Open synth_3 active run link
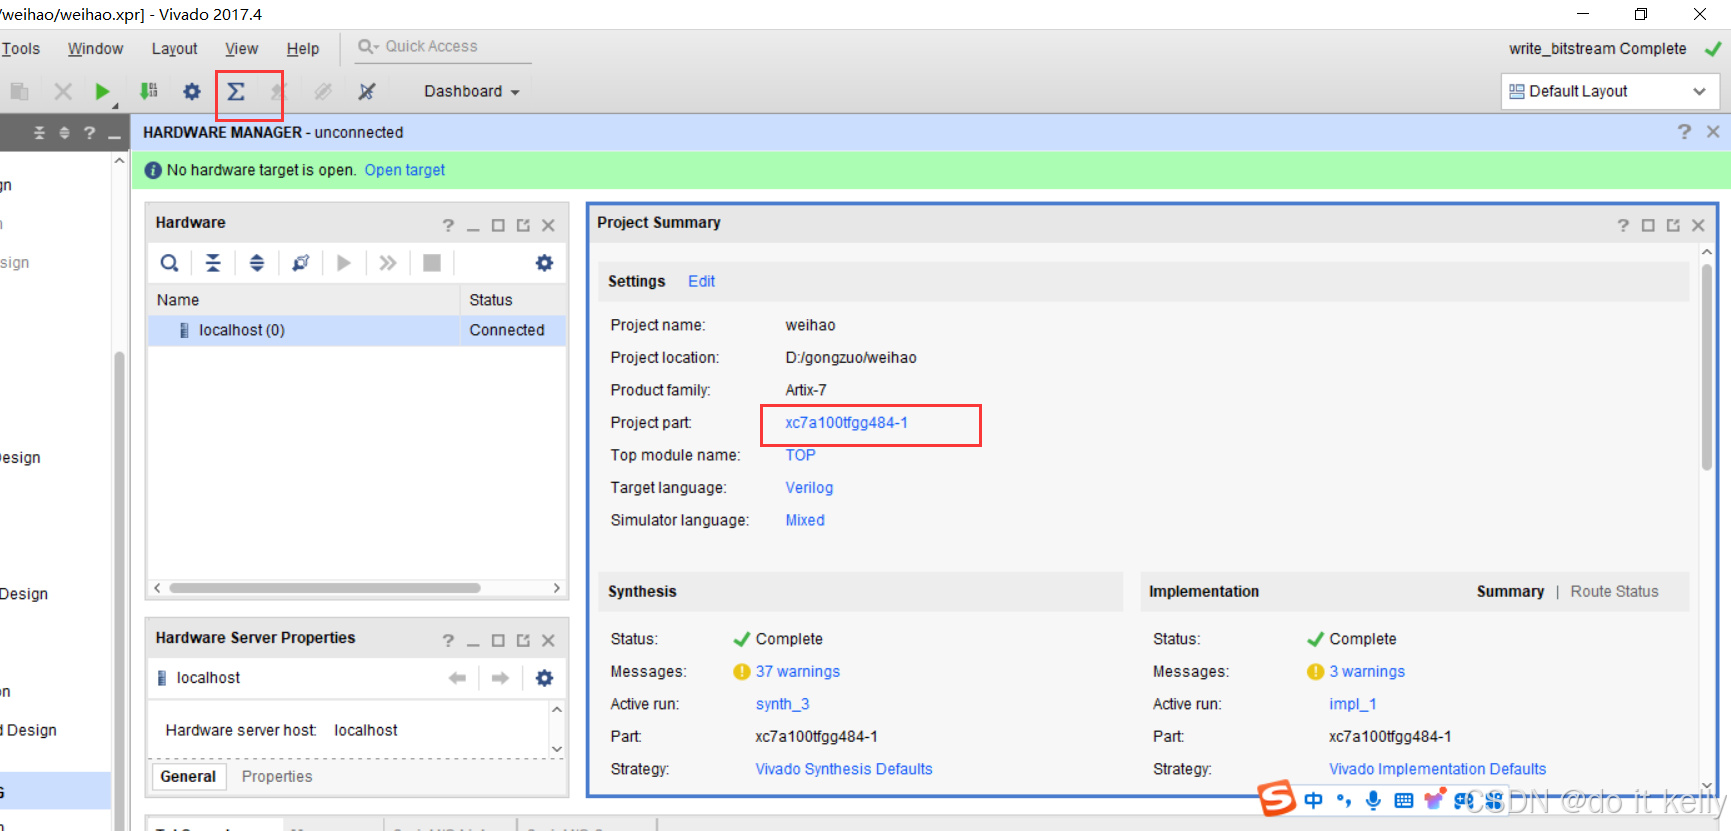This screenshot has height=831, width=1731. [782, 704]
